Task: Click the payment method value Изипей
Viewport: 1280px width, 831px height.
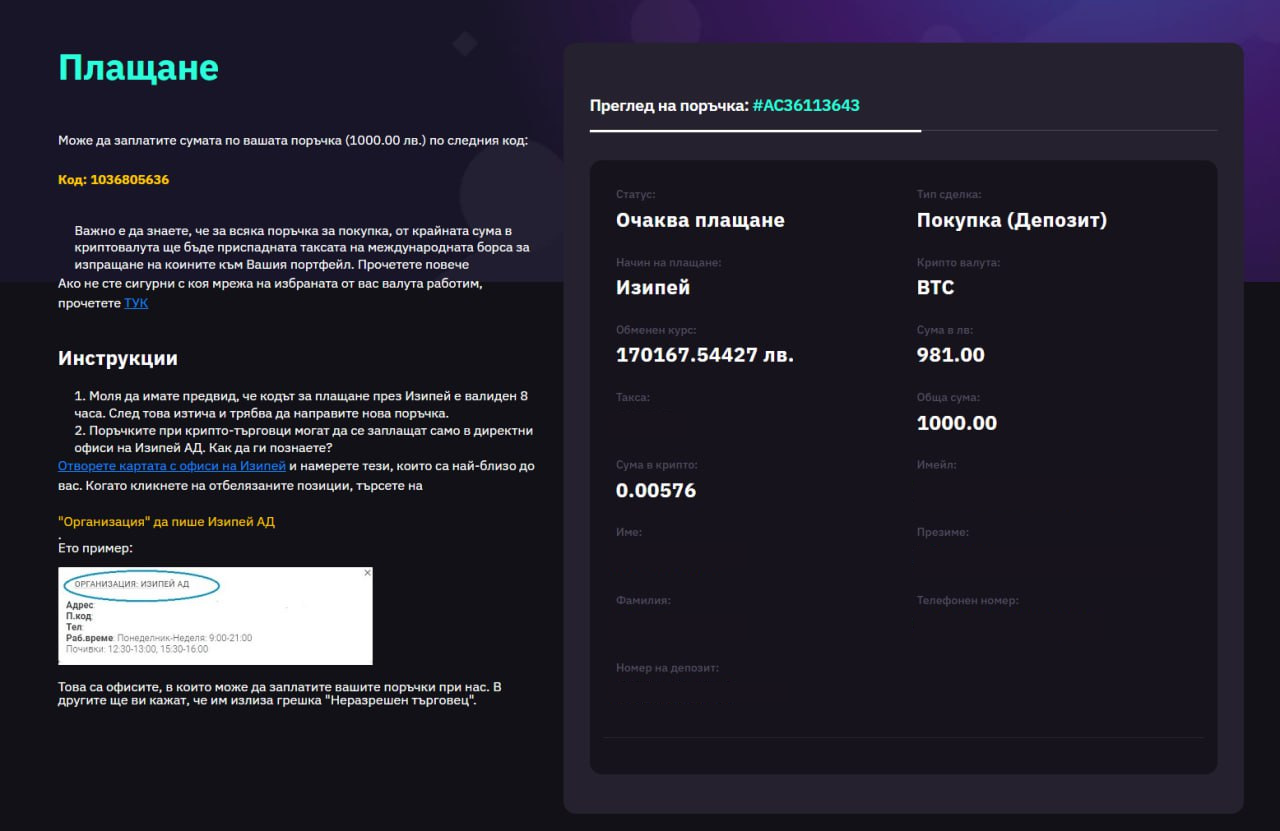Action: pyautogui.click(x=653, y=288)
